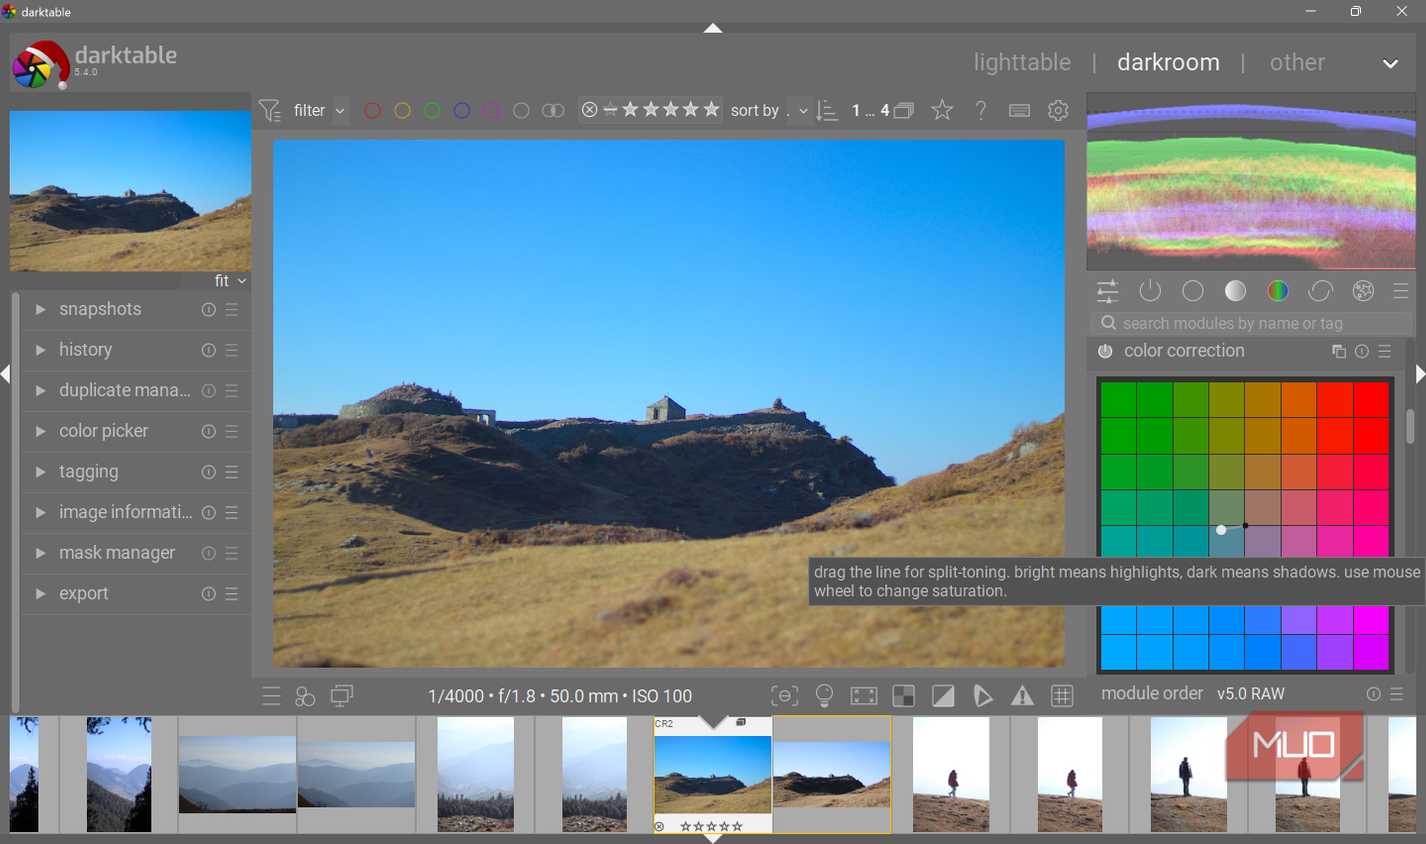Switch to the lighttable view
This screenshot has height=844, width=1426.
(x=1022, y=62)
